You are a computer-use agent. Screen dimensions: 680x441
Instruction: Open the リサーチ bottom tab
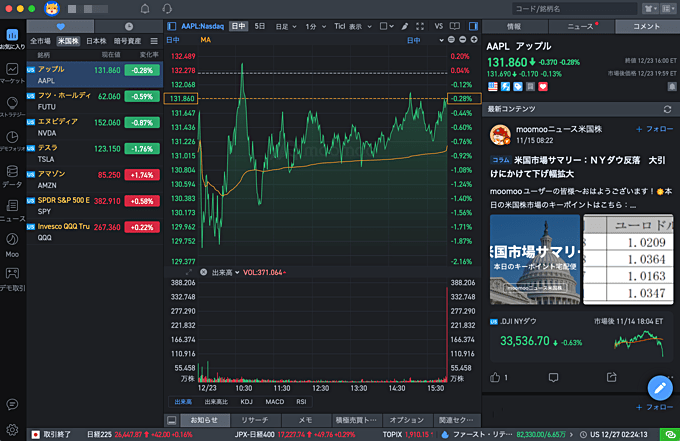click(x=255, y=420)
